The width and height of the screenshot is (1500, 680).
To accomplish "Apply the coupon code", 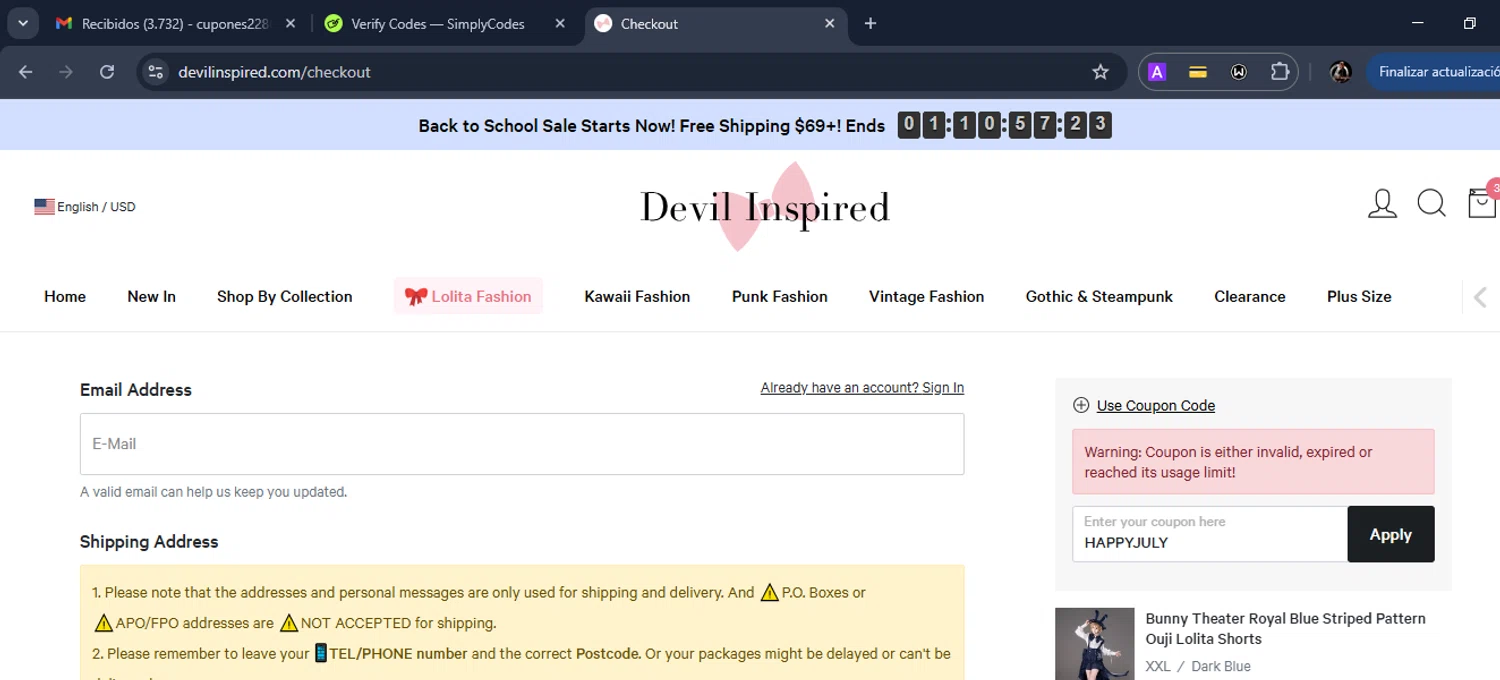I will [x=1391, y=534].
